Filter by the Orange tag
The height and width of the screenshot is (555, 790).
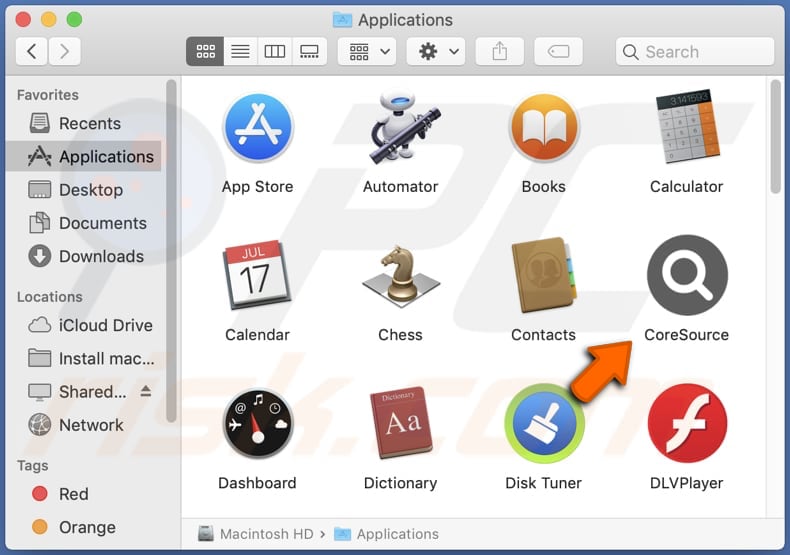[83, 527]
